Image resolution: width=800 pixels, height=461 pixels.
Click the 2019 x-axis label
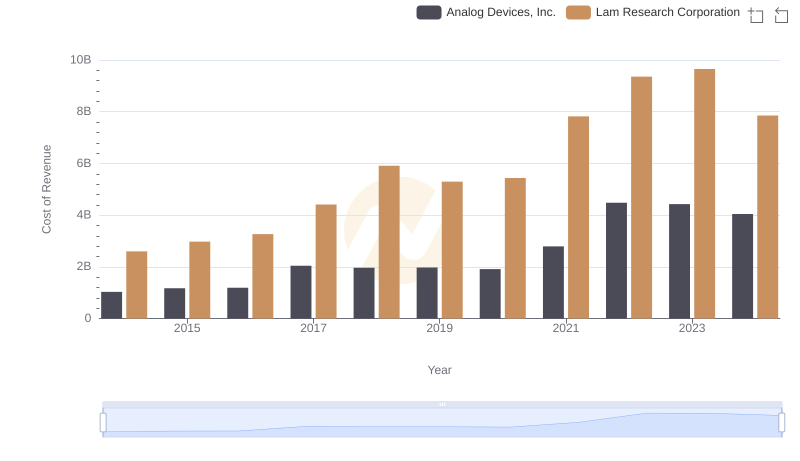click(439, 328)
